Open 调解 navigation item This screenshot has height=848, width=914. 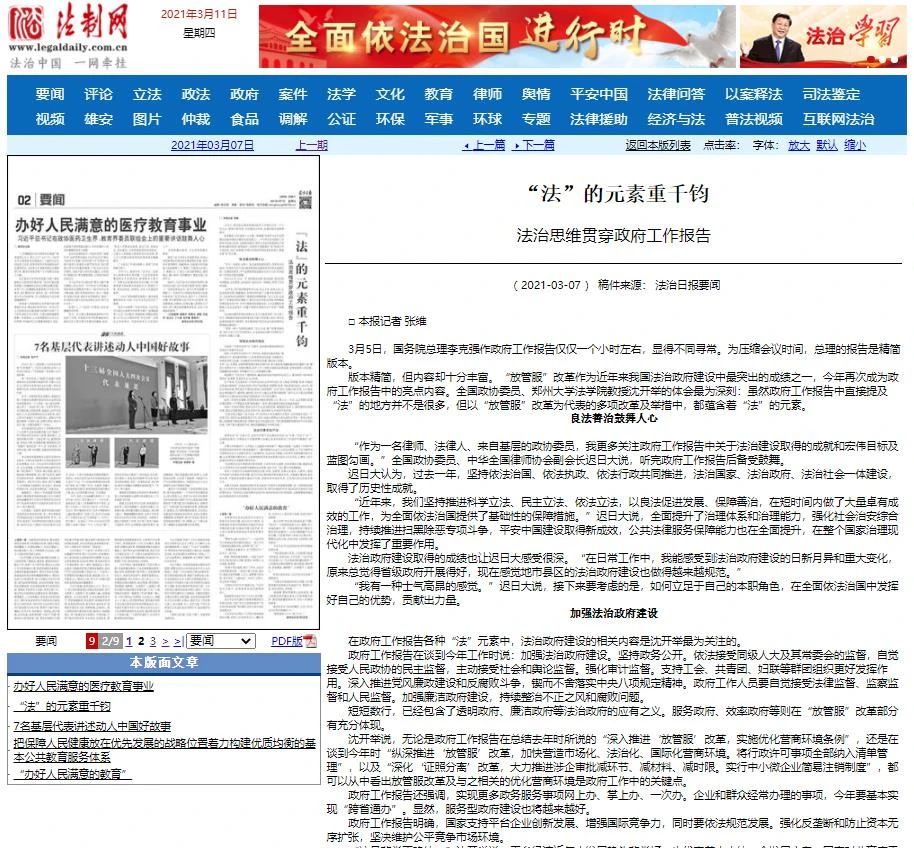tap(293, 119)
